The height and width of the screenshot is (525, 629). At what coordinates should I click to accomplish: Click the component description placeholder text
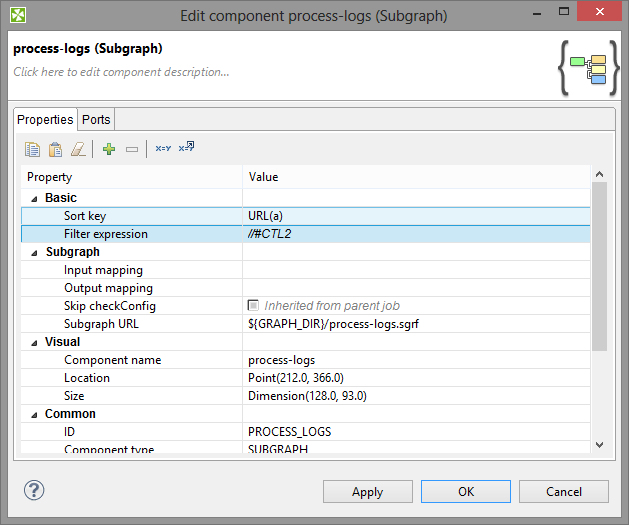click(x=121, y=72)
